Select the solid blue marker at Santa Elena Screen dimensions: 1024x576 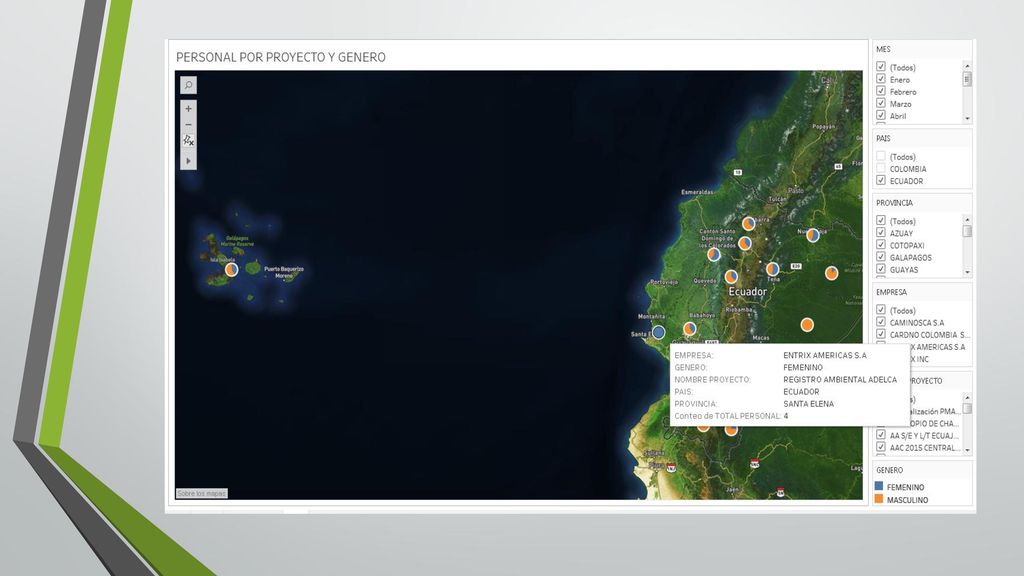tap(658, 332)
